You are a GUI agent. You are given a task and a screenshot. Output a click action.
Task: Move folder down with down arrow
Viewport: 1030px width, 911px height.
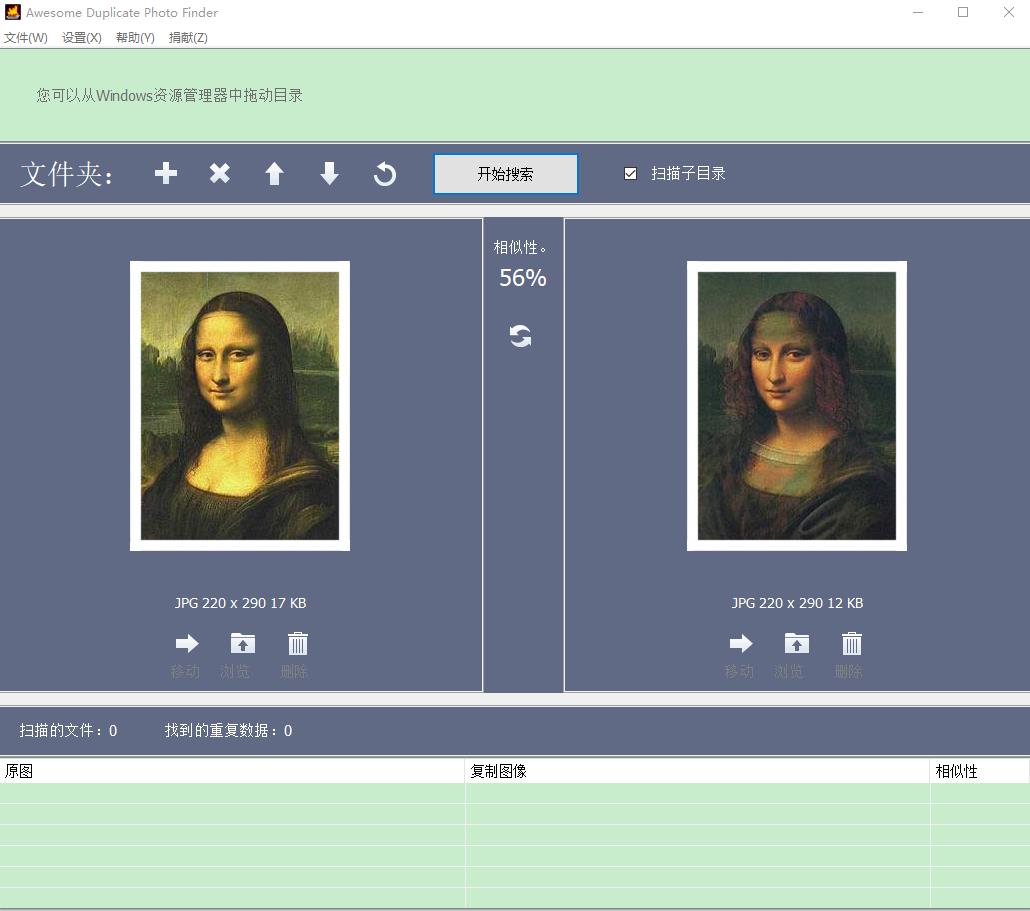[329, 174]
